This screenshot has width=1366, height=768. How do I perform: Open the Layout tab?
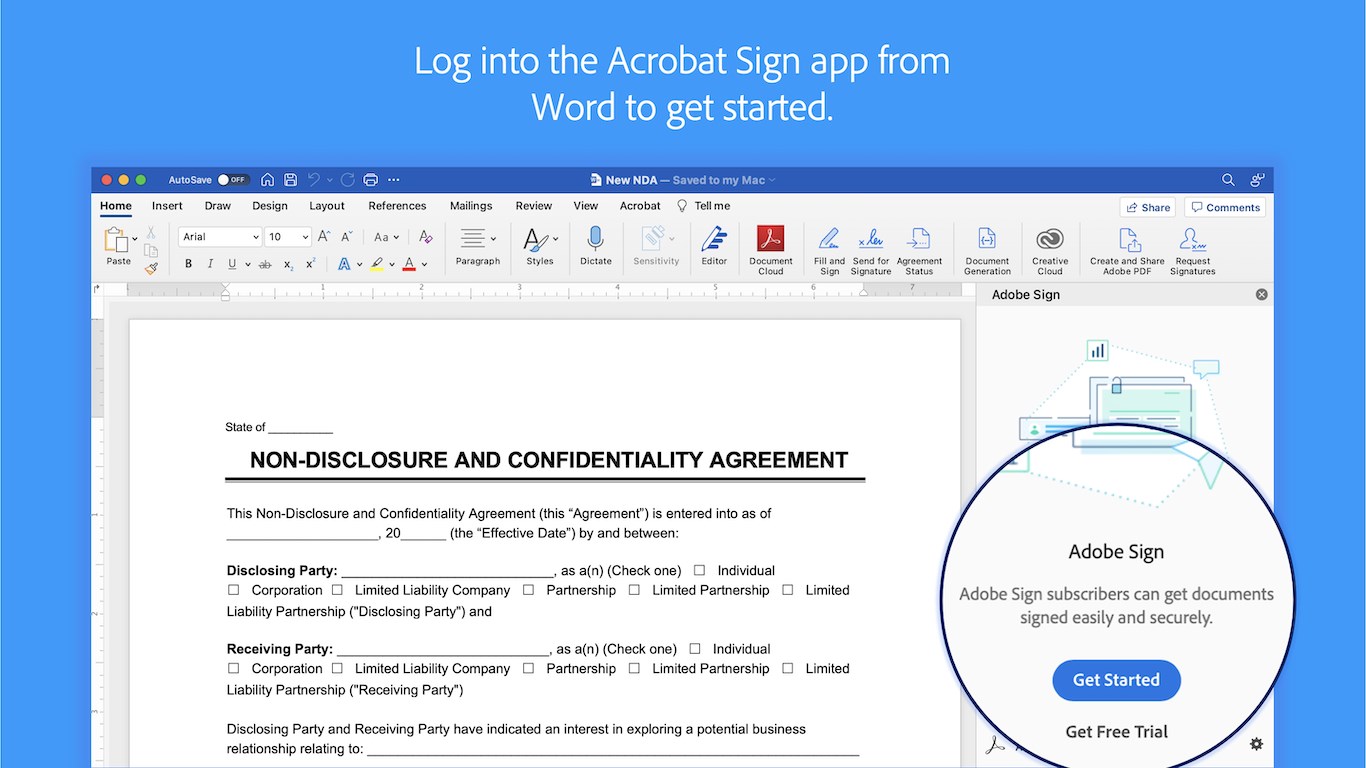coord(327,206)
